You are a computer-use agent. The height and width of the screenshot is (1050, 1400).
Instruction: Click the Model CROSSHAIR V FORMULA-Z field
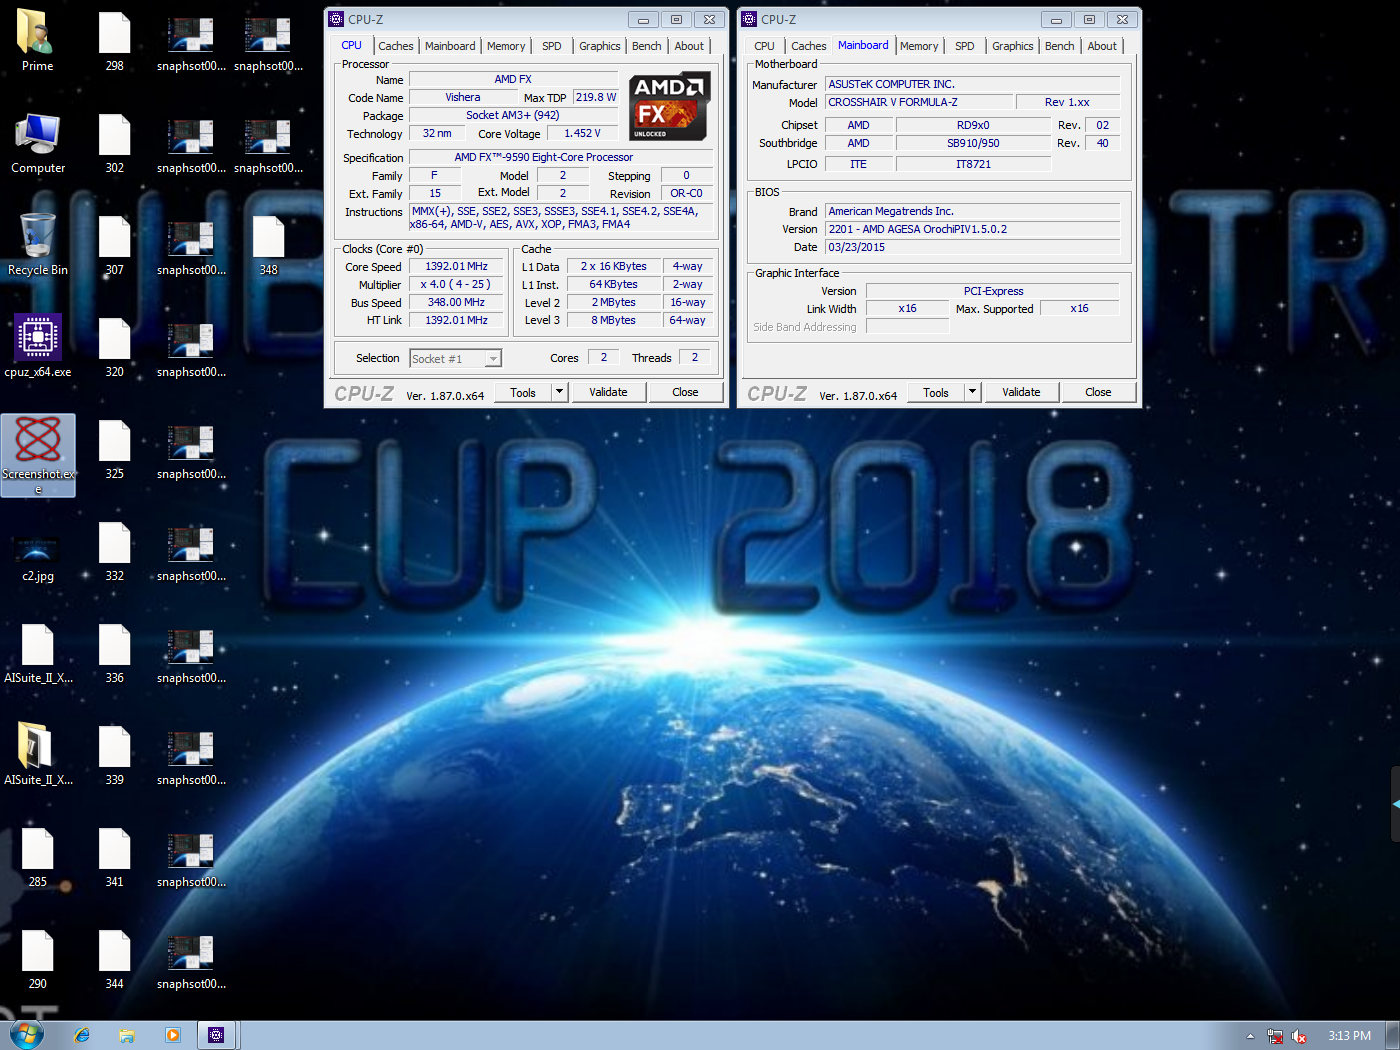(919, 102)
